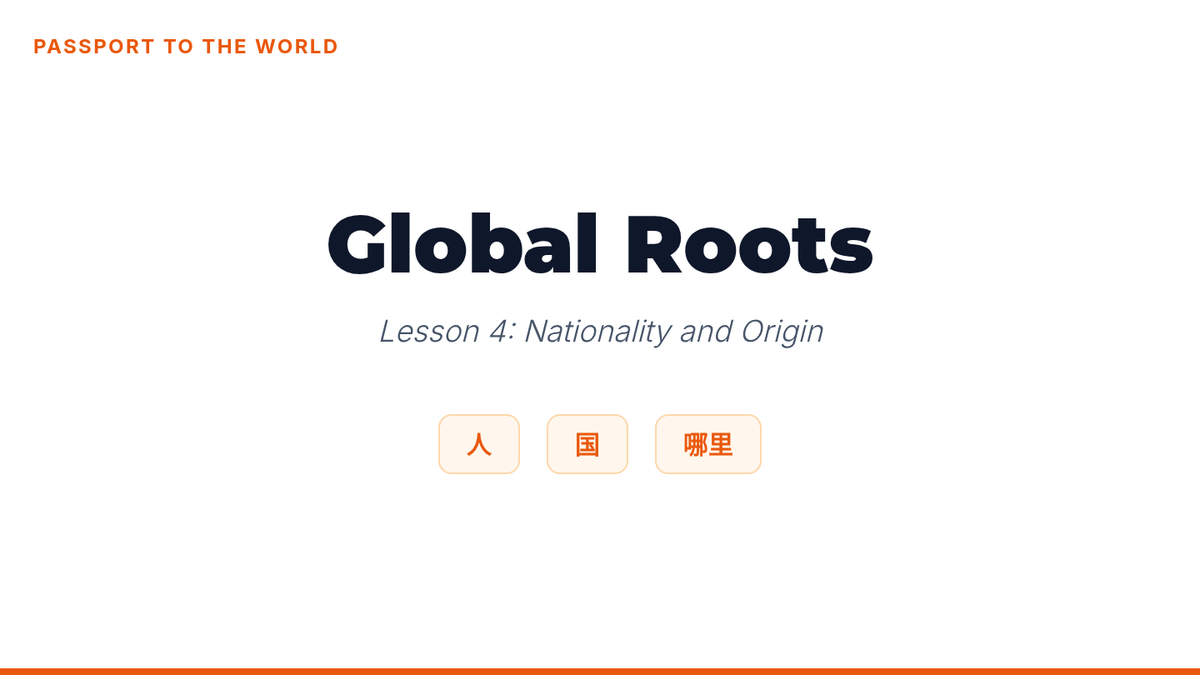Viewport: 1200px width, 675px height.
Task: Click the word 'and' in subtitle
Action: (x=706, y=331)
